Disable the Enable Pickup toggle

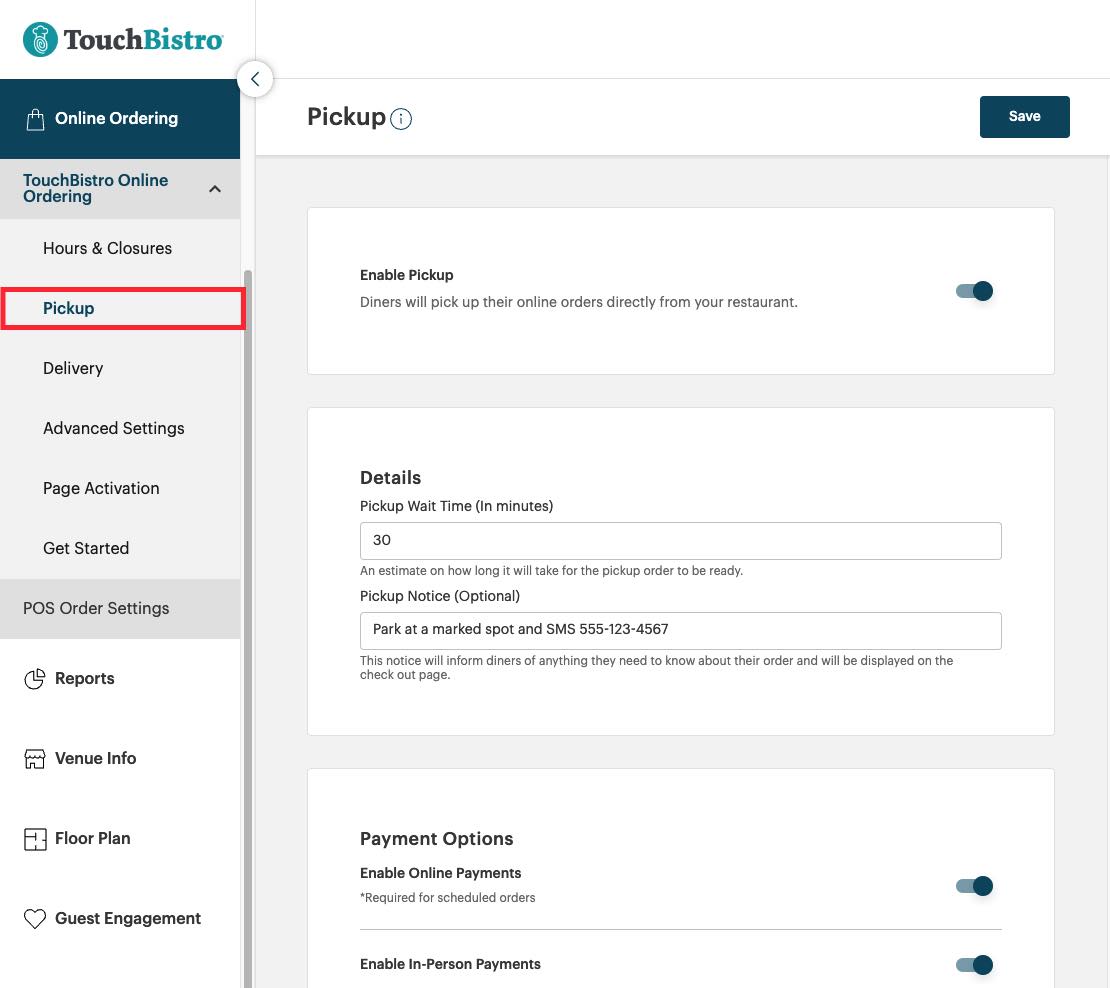[x=972, y=291]
